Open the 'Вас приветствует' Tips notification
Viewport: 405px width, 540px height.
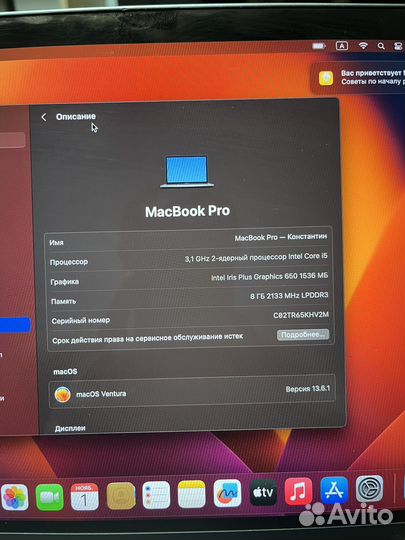coord(358,78)
